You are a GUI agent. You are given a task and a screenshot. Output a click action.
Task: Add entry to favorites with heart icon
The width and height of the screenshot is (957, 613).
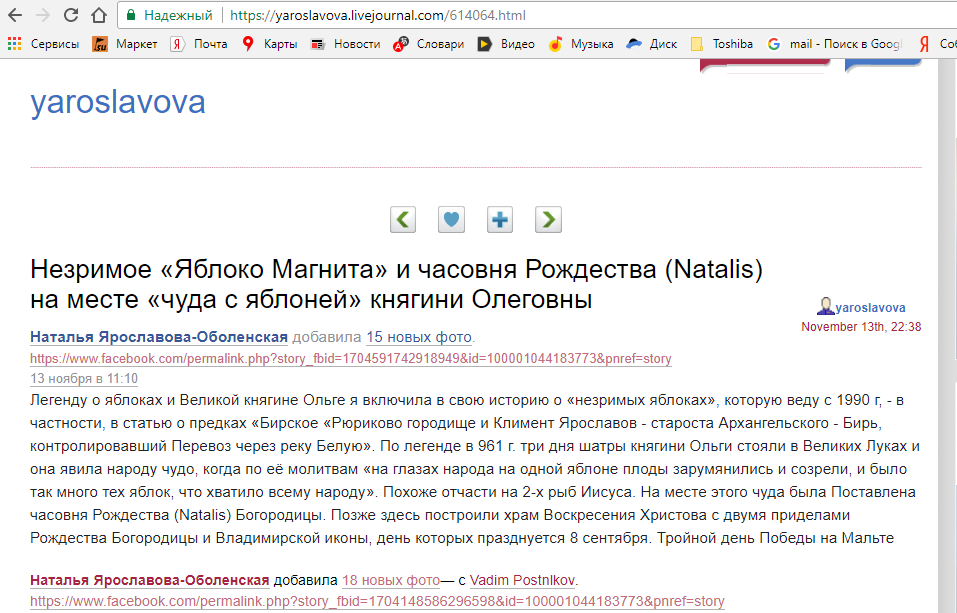[452, 219]
